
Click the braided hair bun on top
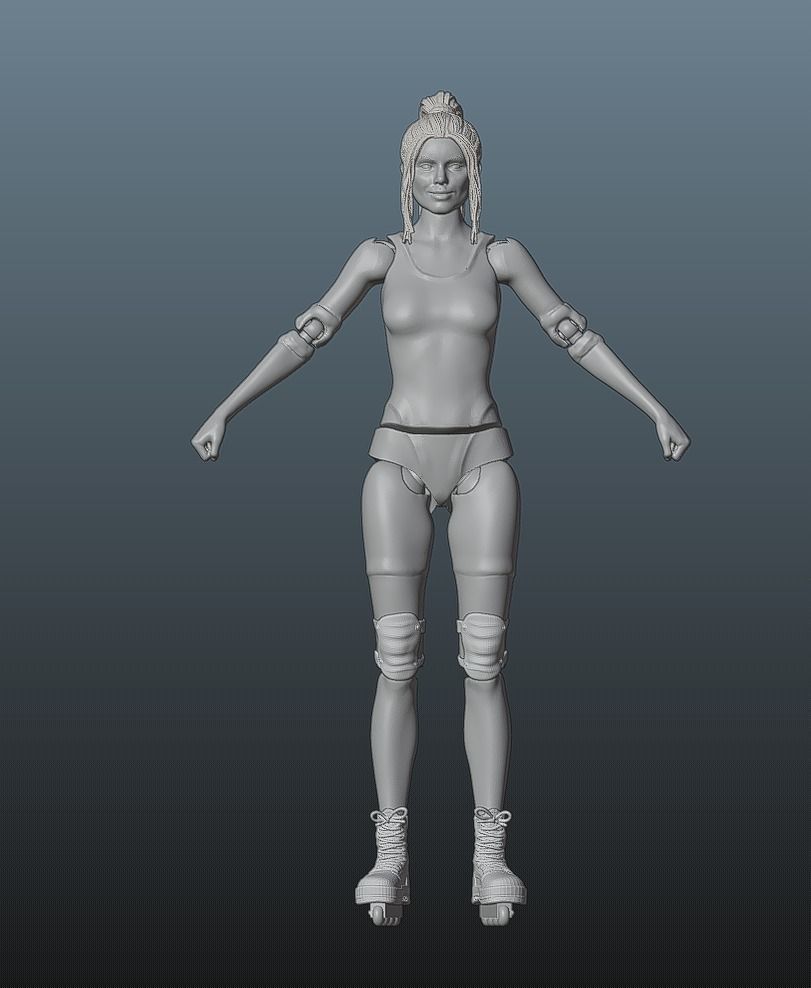(440, 105)
